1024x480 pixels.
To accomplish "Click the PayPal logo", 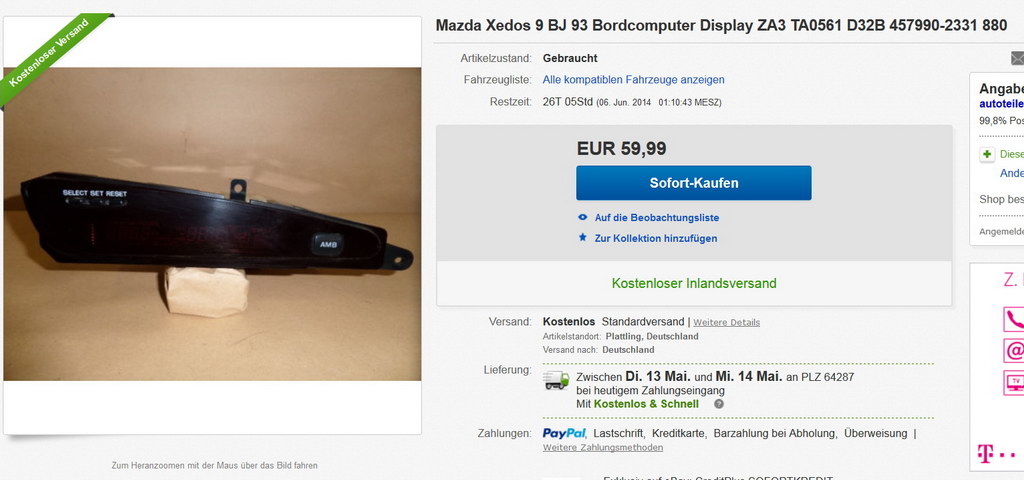I will (x=564, y=433).
